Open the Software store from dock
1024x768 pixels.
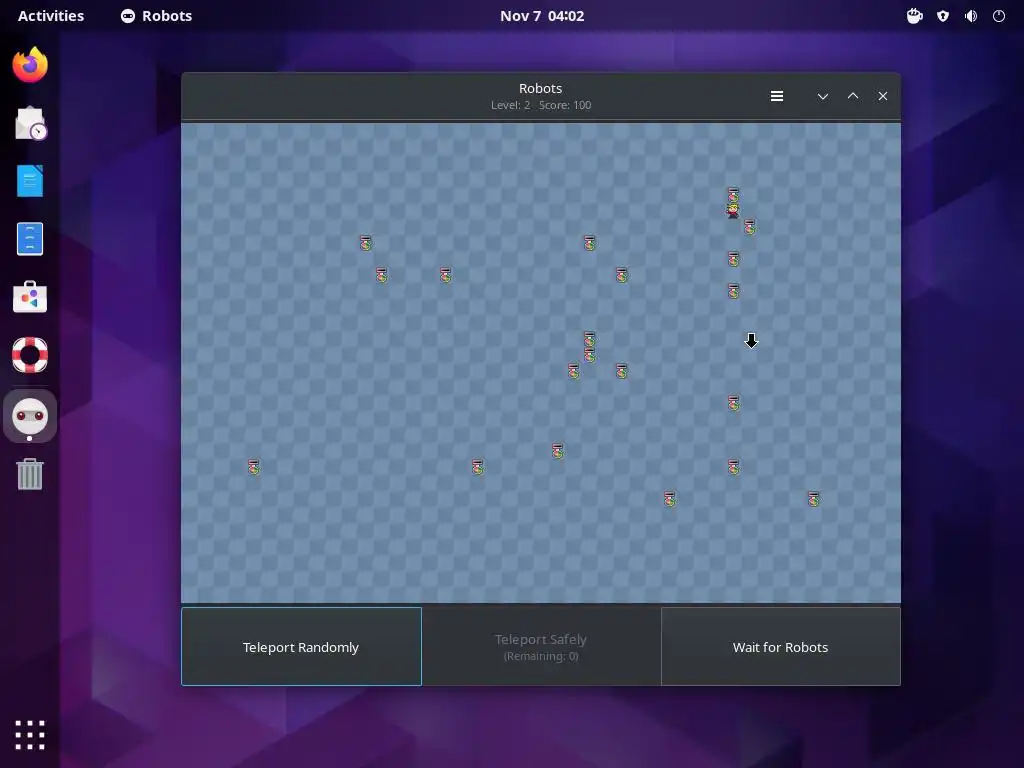(30, 296)
